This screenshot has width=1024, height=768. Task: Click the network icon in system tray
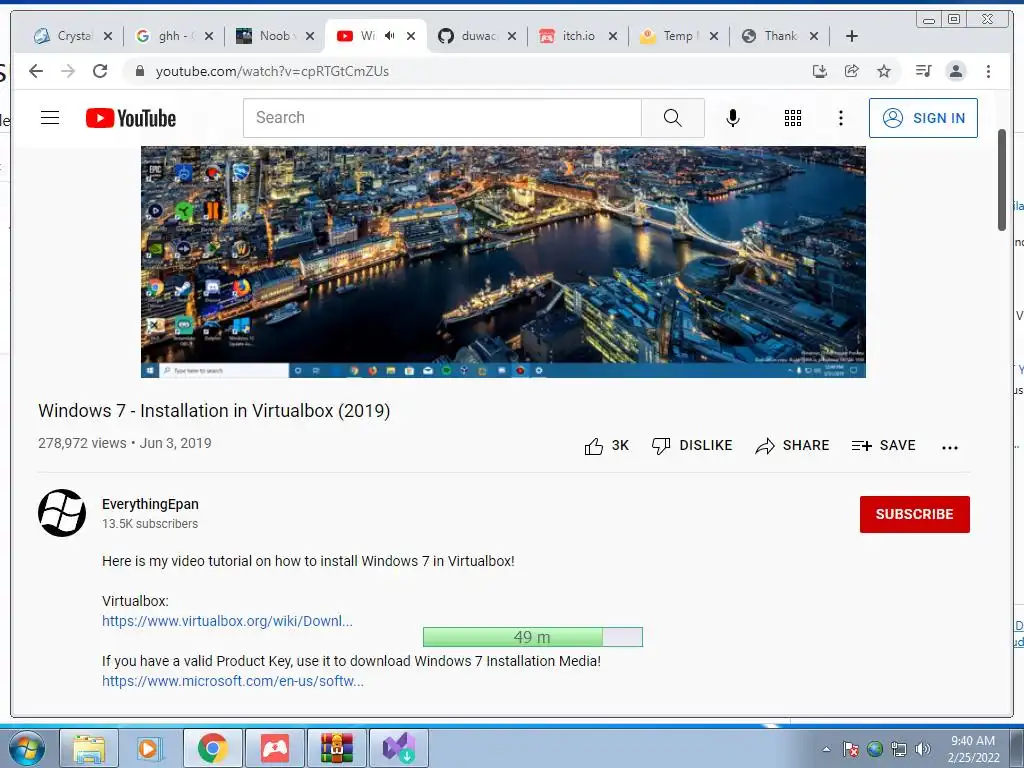coord(899,749)
